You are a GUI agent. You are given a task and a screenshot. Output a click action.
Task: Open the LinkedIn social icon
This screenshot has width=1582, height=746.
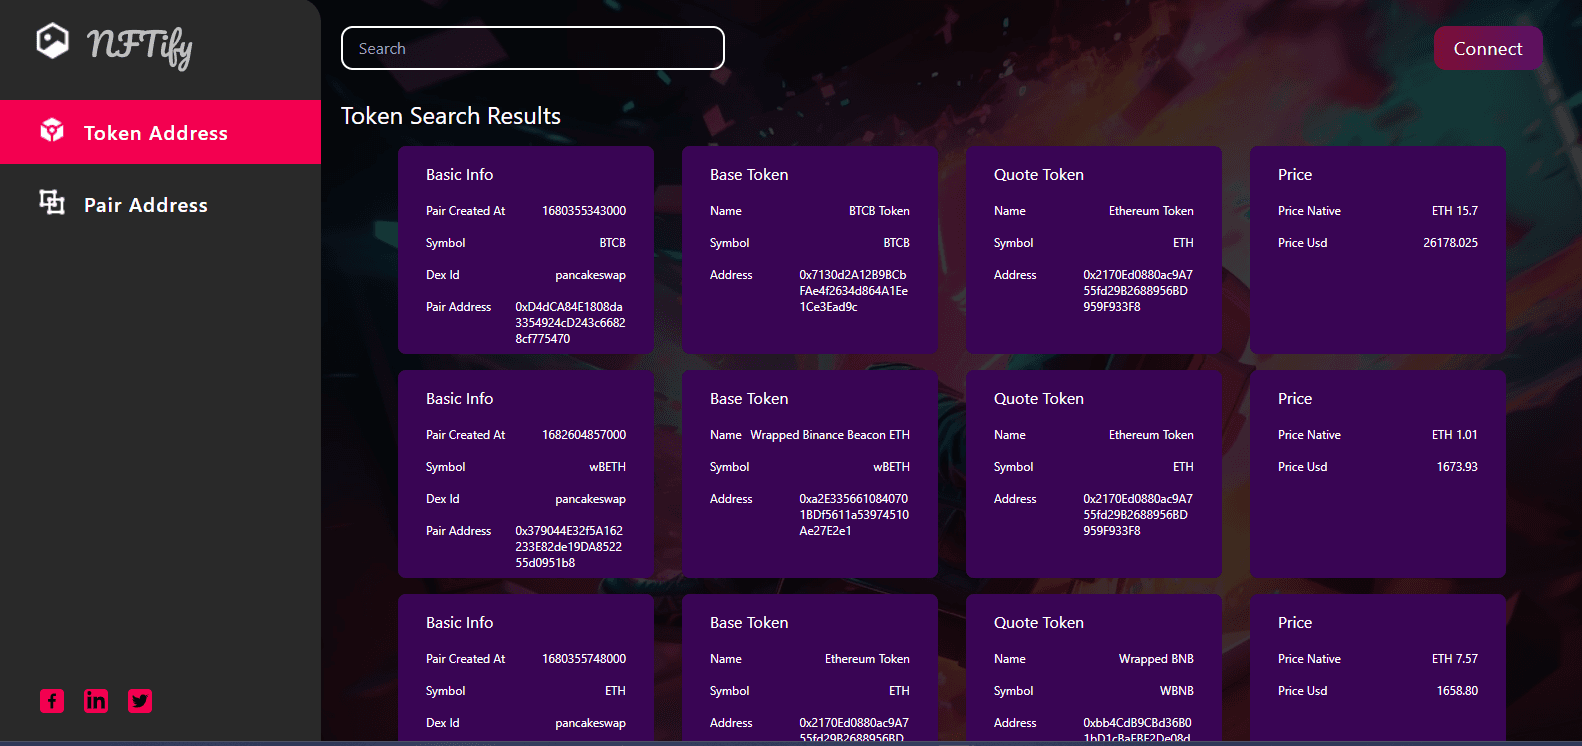[x=96, y=701]
